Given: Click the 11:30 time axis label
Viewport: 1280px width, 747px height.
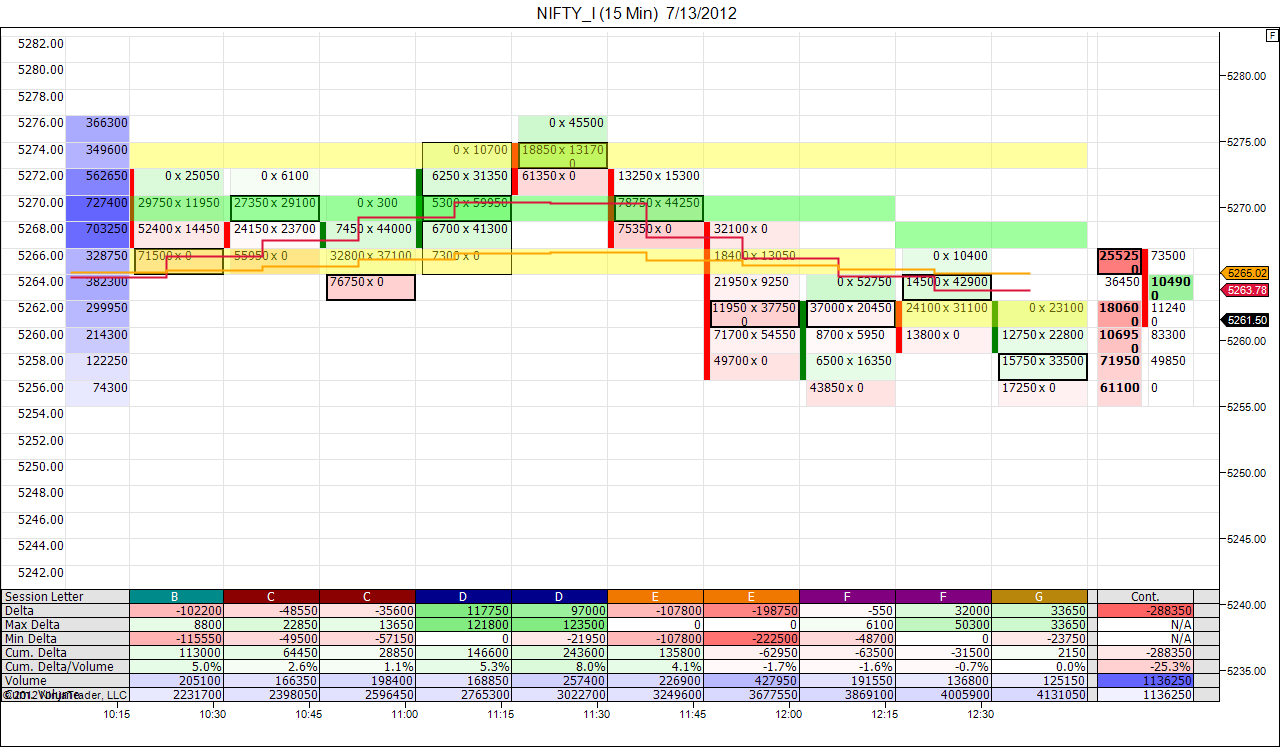Looking at the screenshot, I should pyautogui.click(x=597, y=714).
